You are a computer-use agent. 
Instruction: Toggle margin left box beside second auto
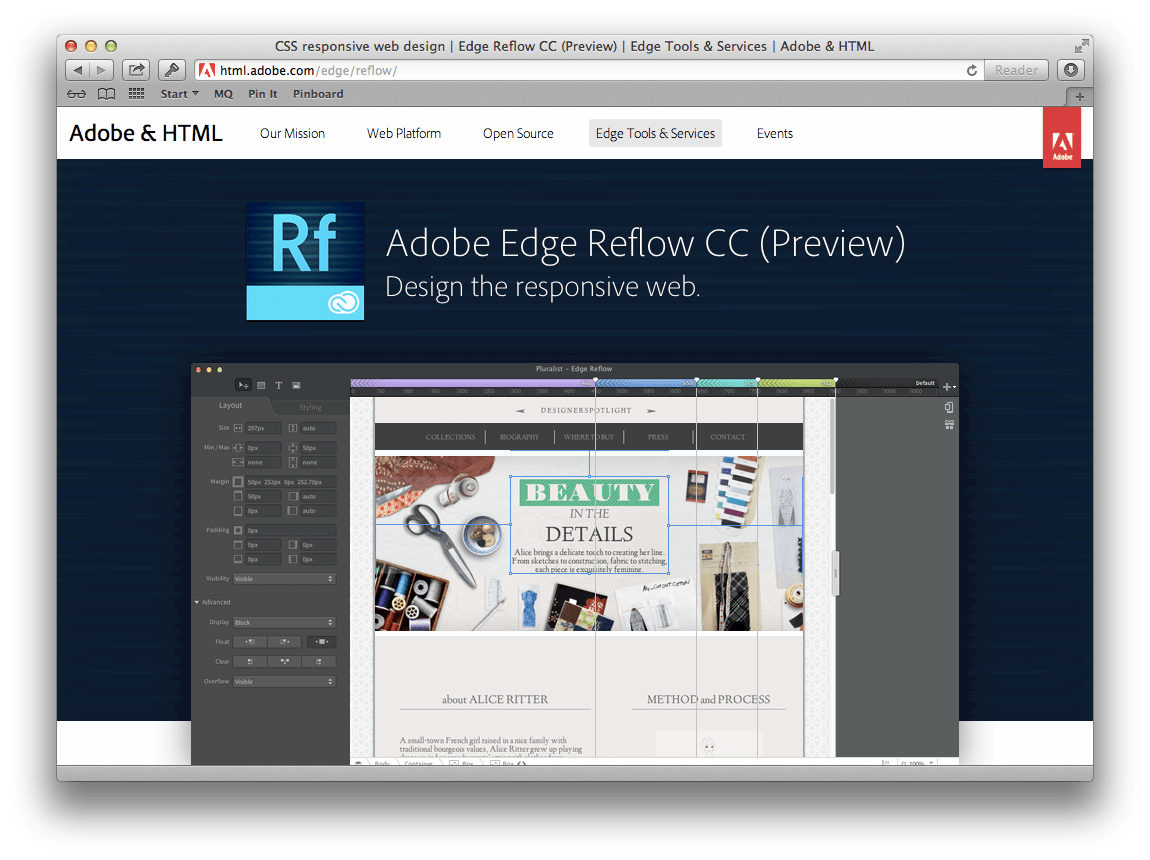click(293, 510)
